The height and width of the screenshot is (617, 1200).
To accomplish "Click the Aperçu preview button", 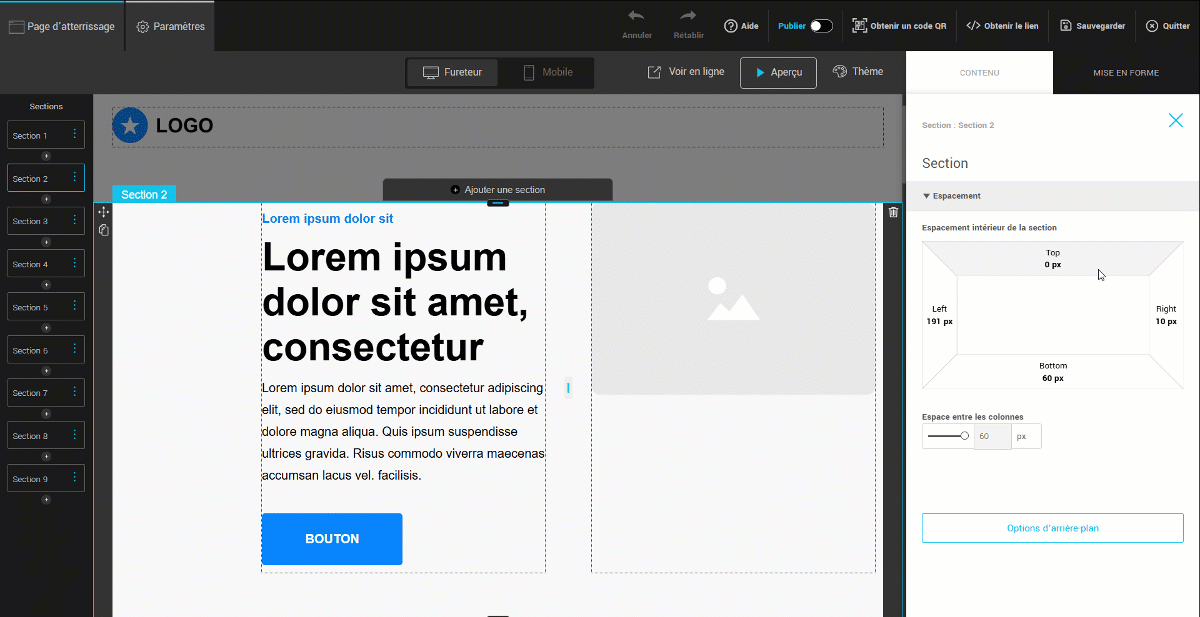I will (x=778, y=73).
